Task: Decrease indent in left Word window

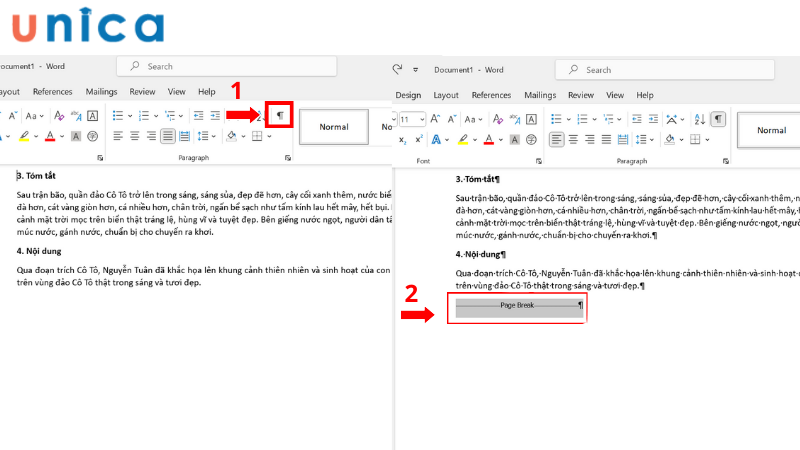Action: point(198,116)
